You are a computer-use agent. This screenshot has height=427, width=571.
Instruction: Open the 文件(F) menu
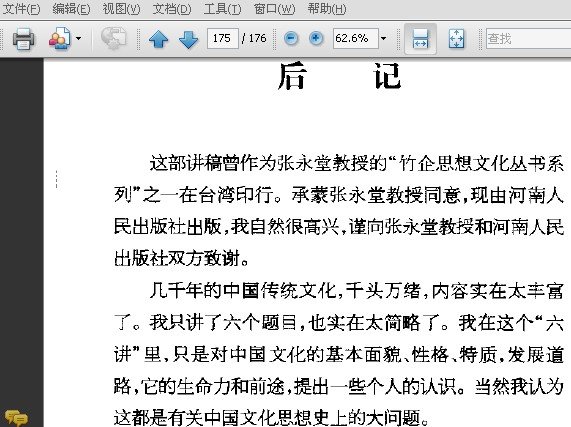pyautogui.click(x=21, y=8)
